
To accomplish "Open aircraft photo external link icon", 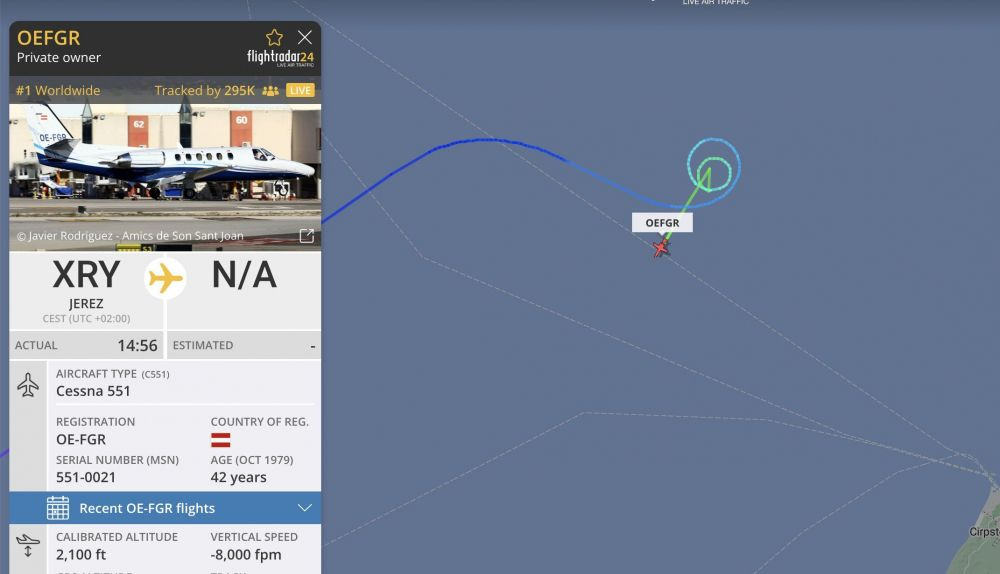I will tap(307, 236).
